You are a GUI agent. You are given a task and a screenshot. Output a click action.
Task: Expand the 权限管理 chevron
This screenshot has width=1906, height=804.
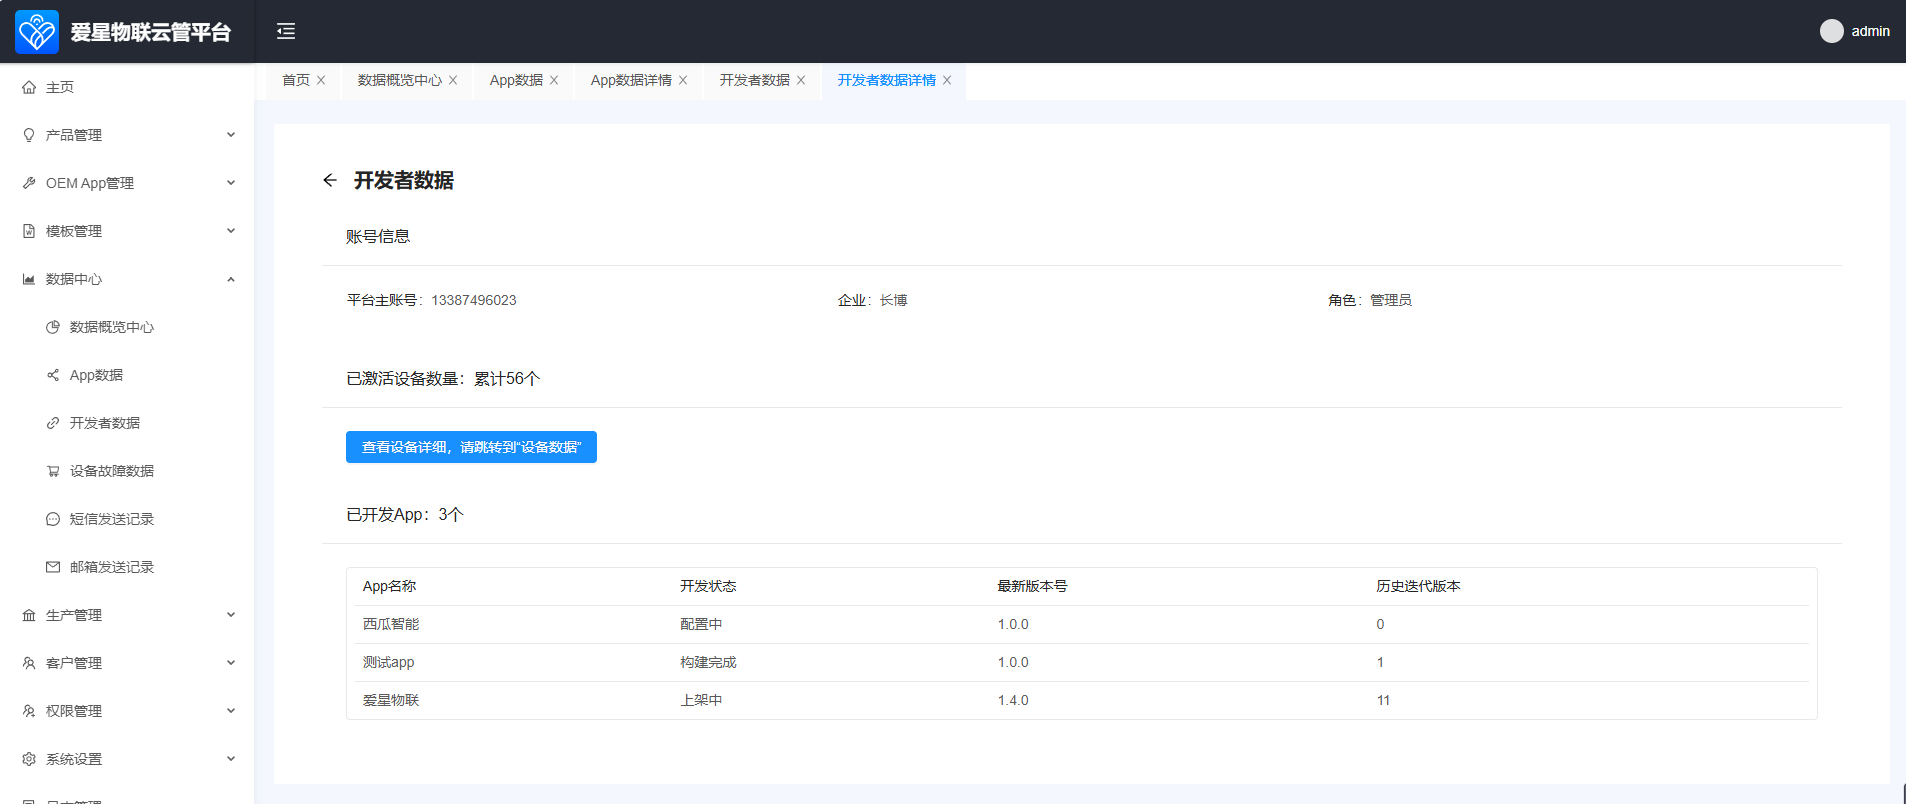point(231,711)
